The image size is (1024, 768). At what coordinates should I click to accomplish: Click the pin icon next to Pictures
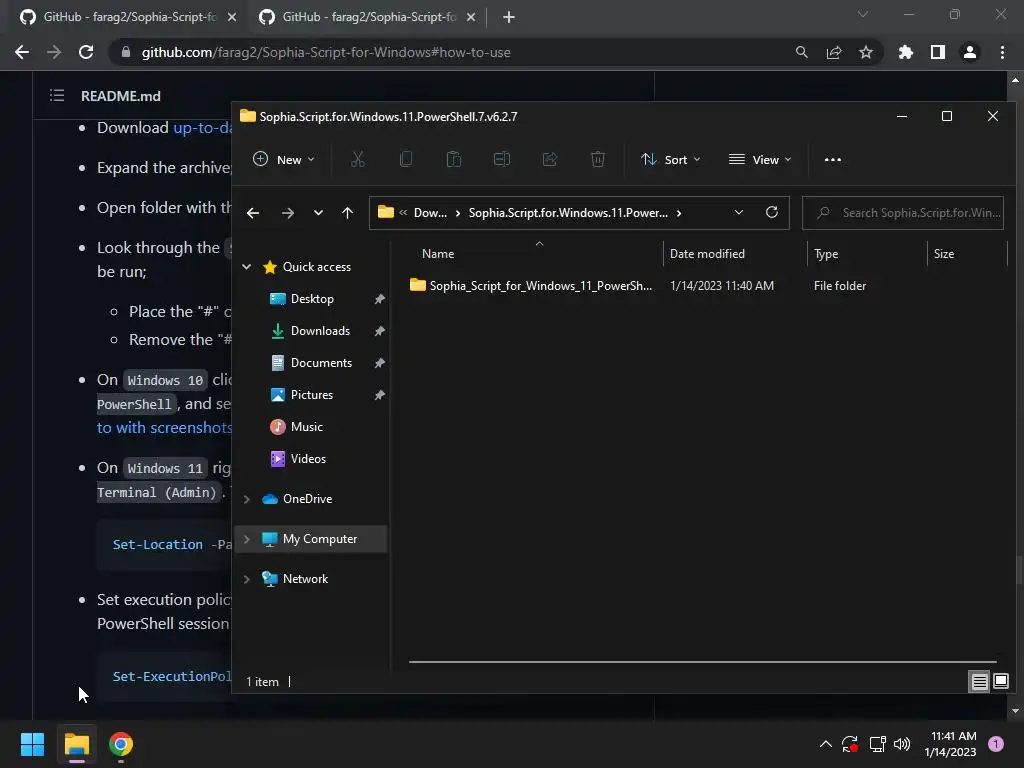[379, 395]
